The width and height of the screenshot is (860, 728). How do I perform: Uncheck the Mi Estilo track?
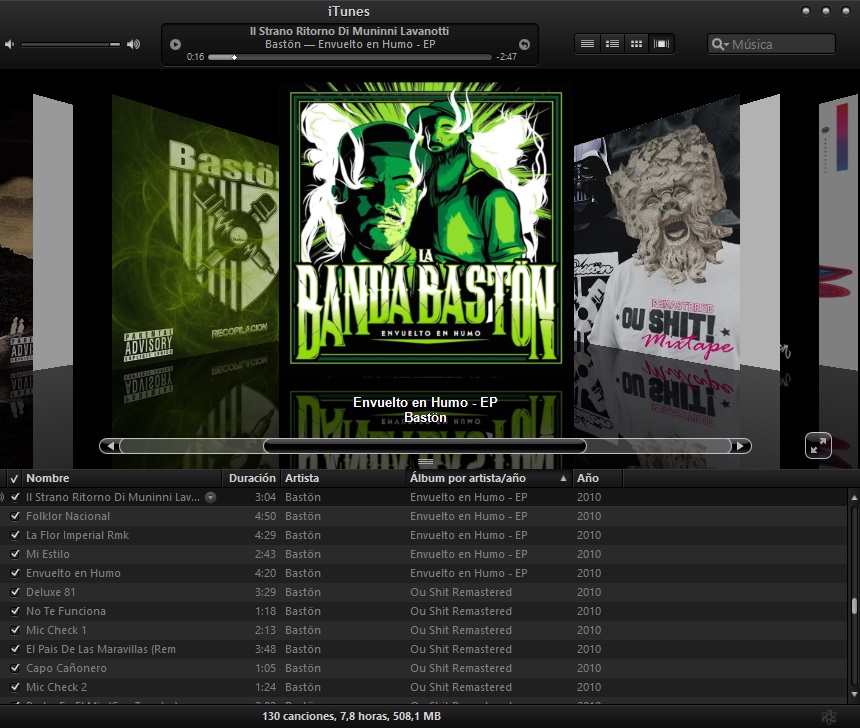(x=15, y=554)
